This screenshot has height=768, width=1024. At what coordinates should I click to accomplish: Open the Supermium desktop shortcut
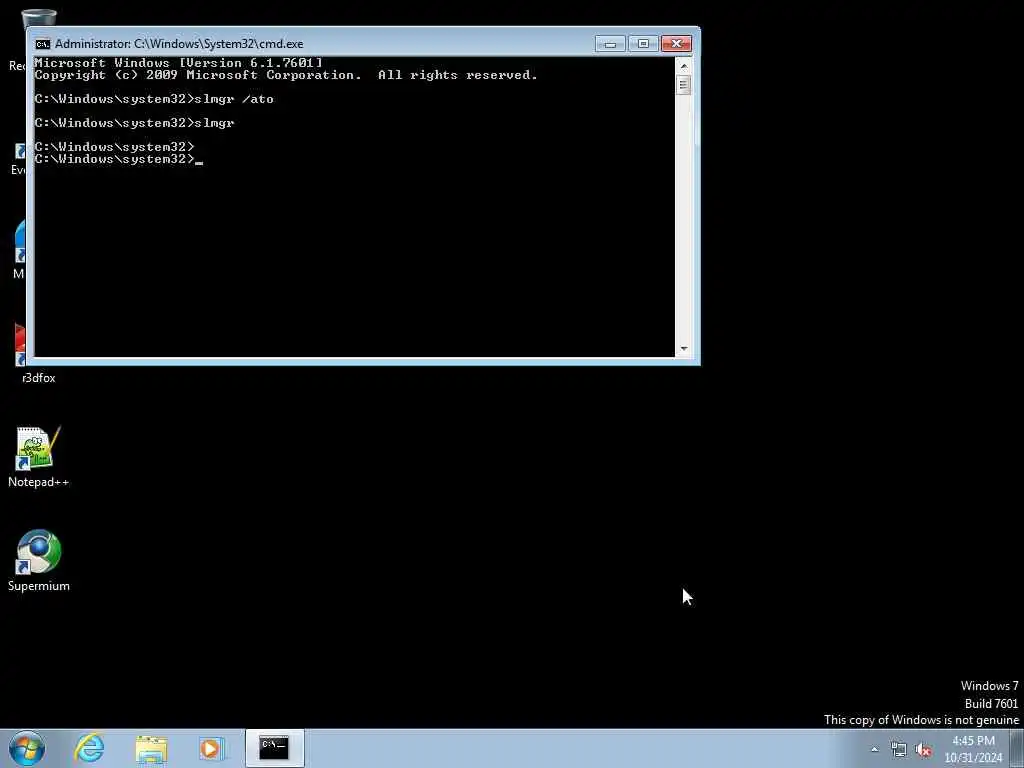[x=39, y=561]
